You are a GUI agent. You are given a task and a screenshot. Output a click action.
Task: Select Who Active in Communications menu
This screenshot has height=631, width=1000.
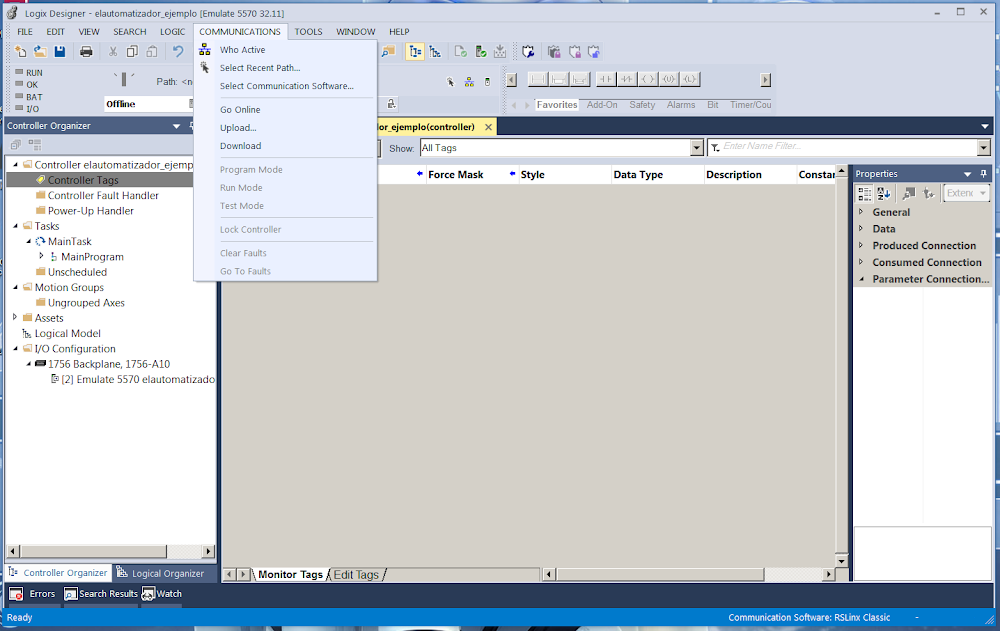pos(243,49)
